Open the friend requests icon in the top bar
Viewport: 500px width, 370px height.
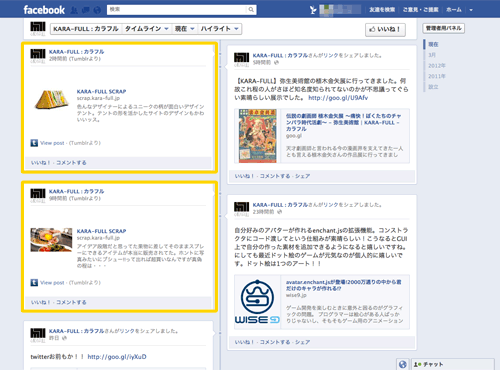(x=74, y=10)
